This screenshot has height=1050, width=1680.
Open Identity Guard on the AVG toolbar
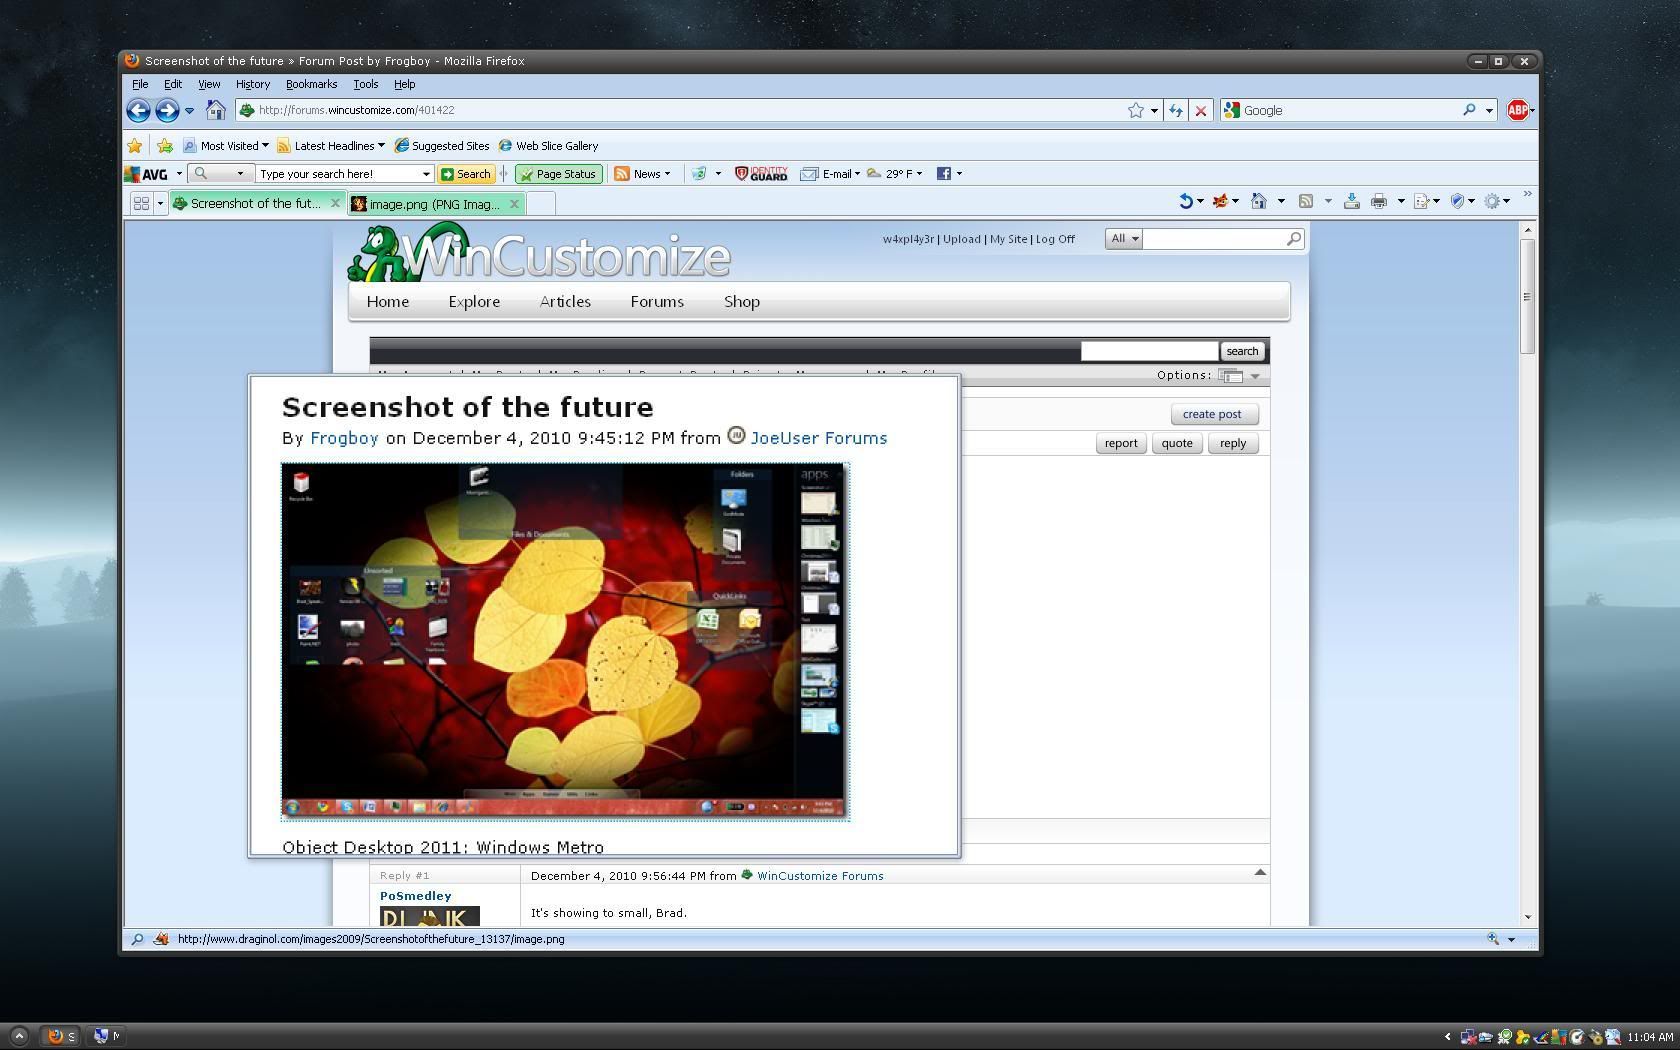pos(761,174)
